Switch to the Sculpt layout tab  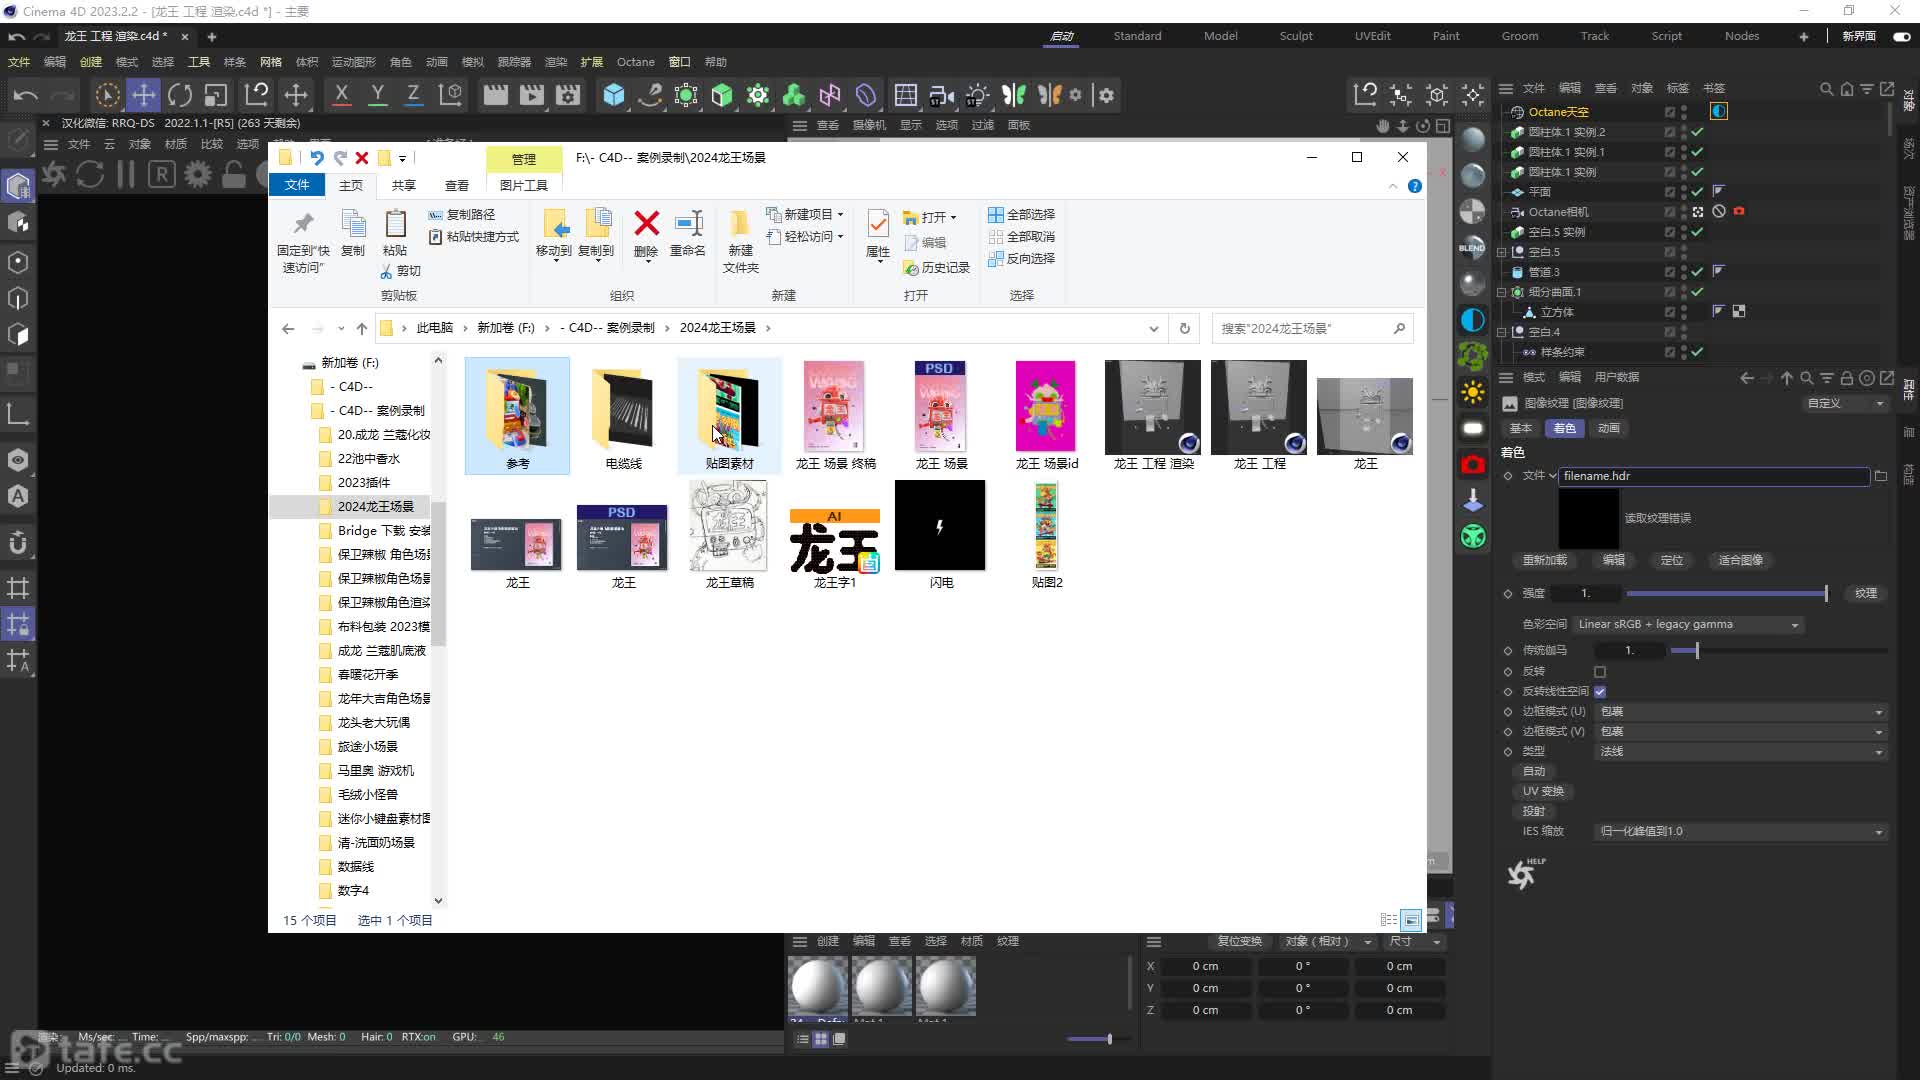tap(1296, 36)
